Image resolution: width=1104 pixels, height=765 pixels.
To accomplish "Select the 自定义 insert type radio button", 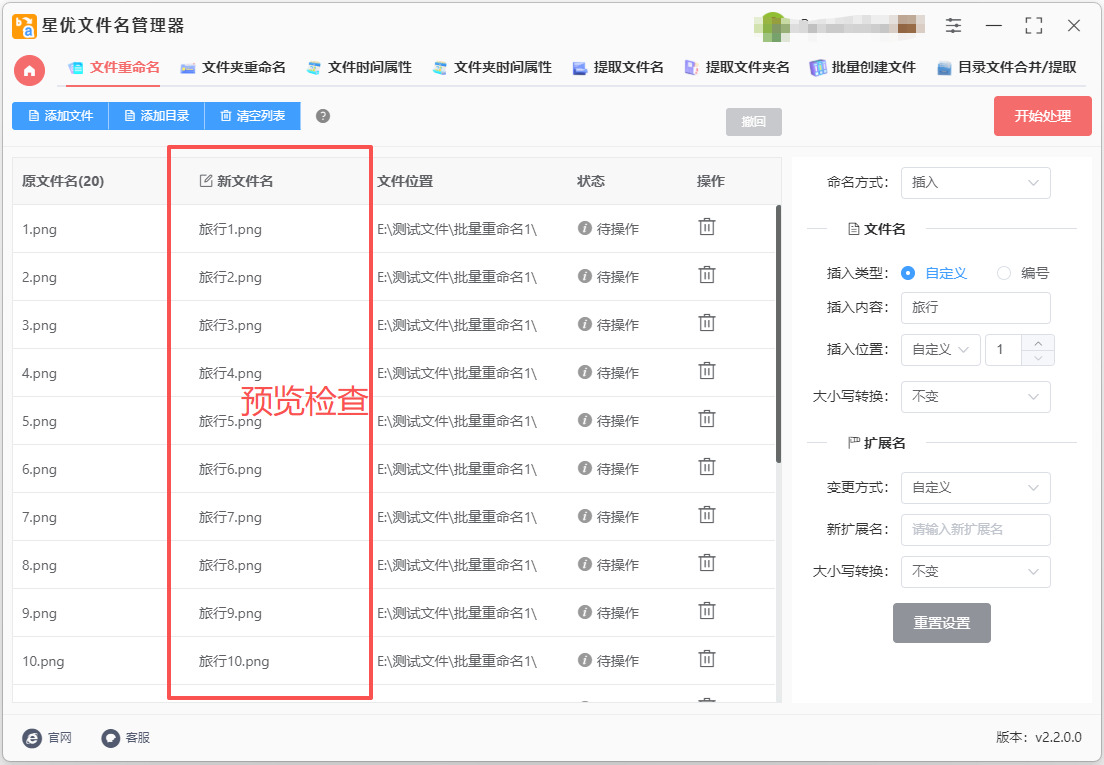I will click(908, 273).
